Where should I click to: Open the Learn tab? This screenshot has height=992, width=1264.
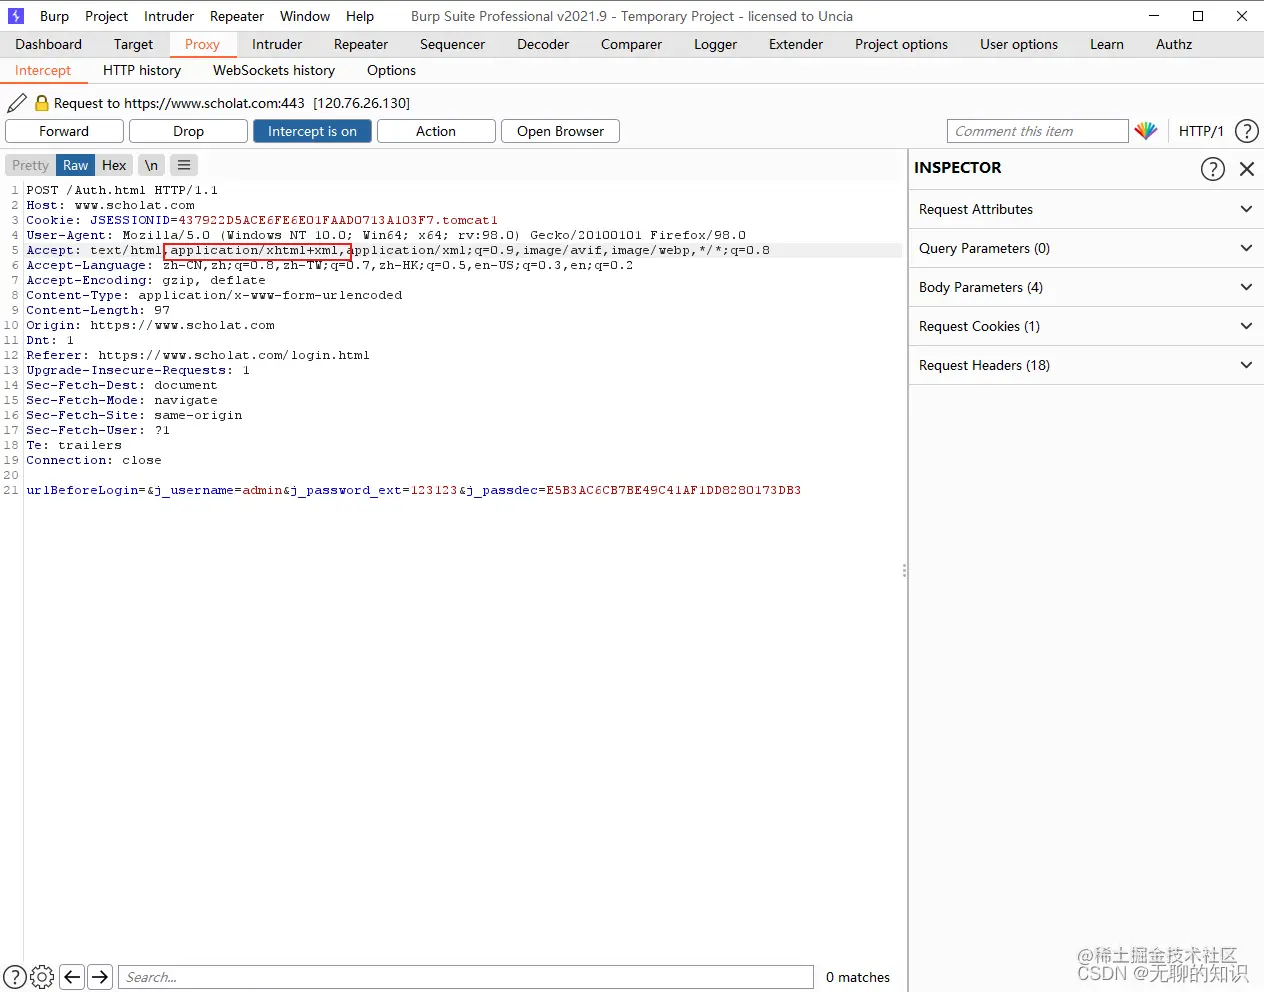tap(1107, 44)
